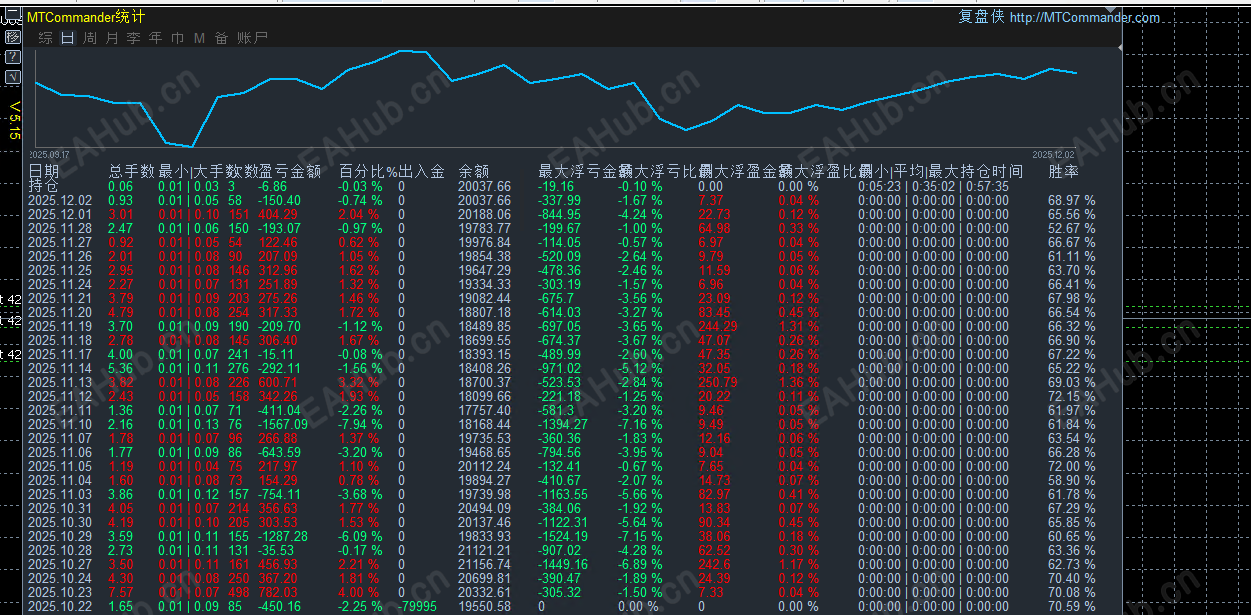Switch to the M tab

pyautogui.click(x=199, y=38)
